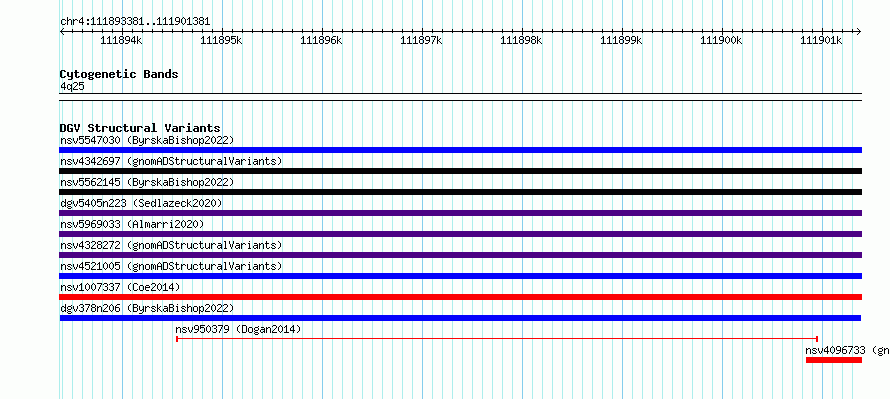Click the Cytogenetic Bands track title

(x=119, y=74)
